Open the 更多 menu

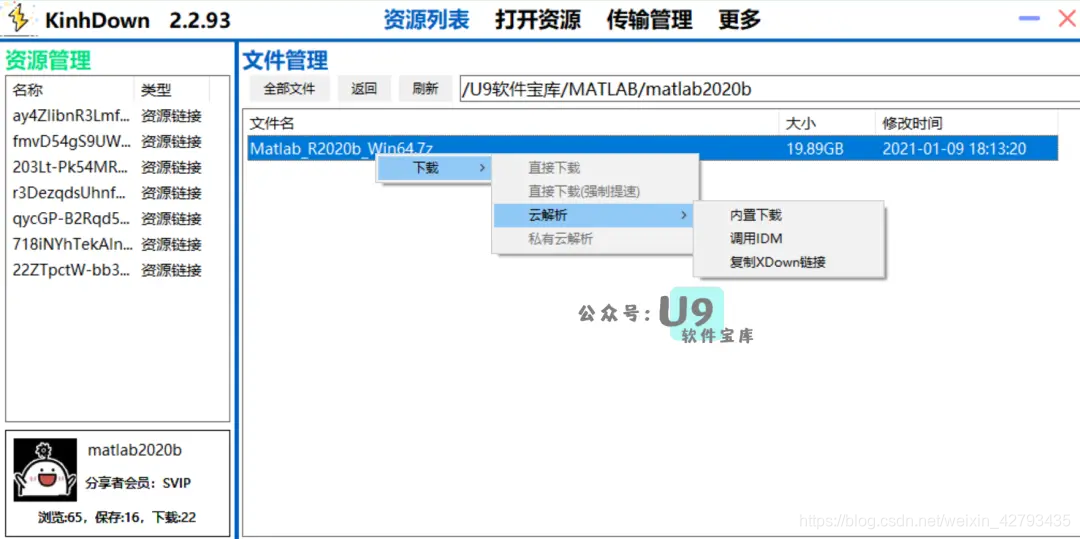(740, 19)
